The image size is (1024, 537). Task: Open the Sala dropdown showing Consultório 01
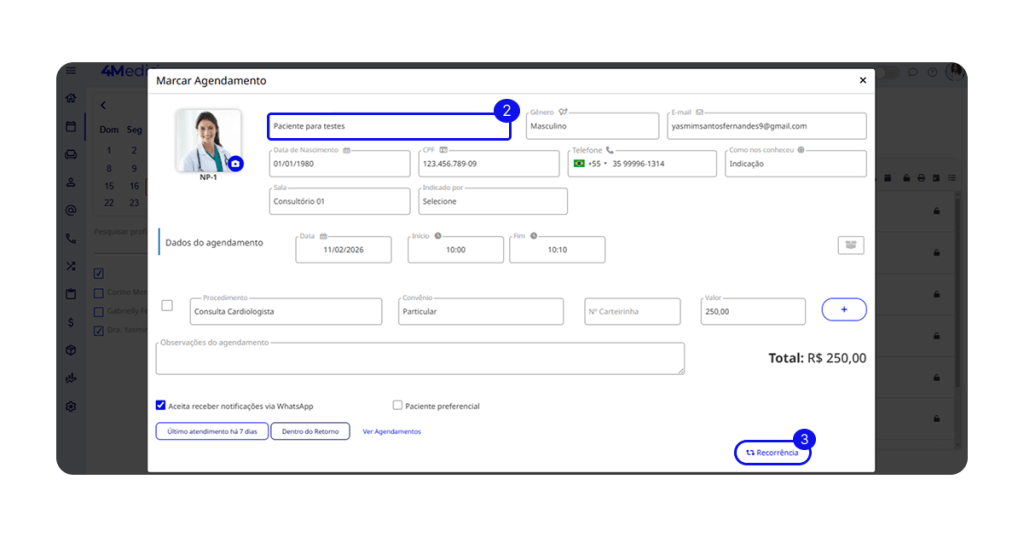[x=339, y=201]
